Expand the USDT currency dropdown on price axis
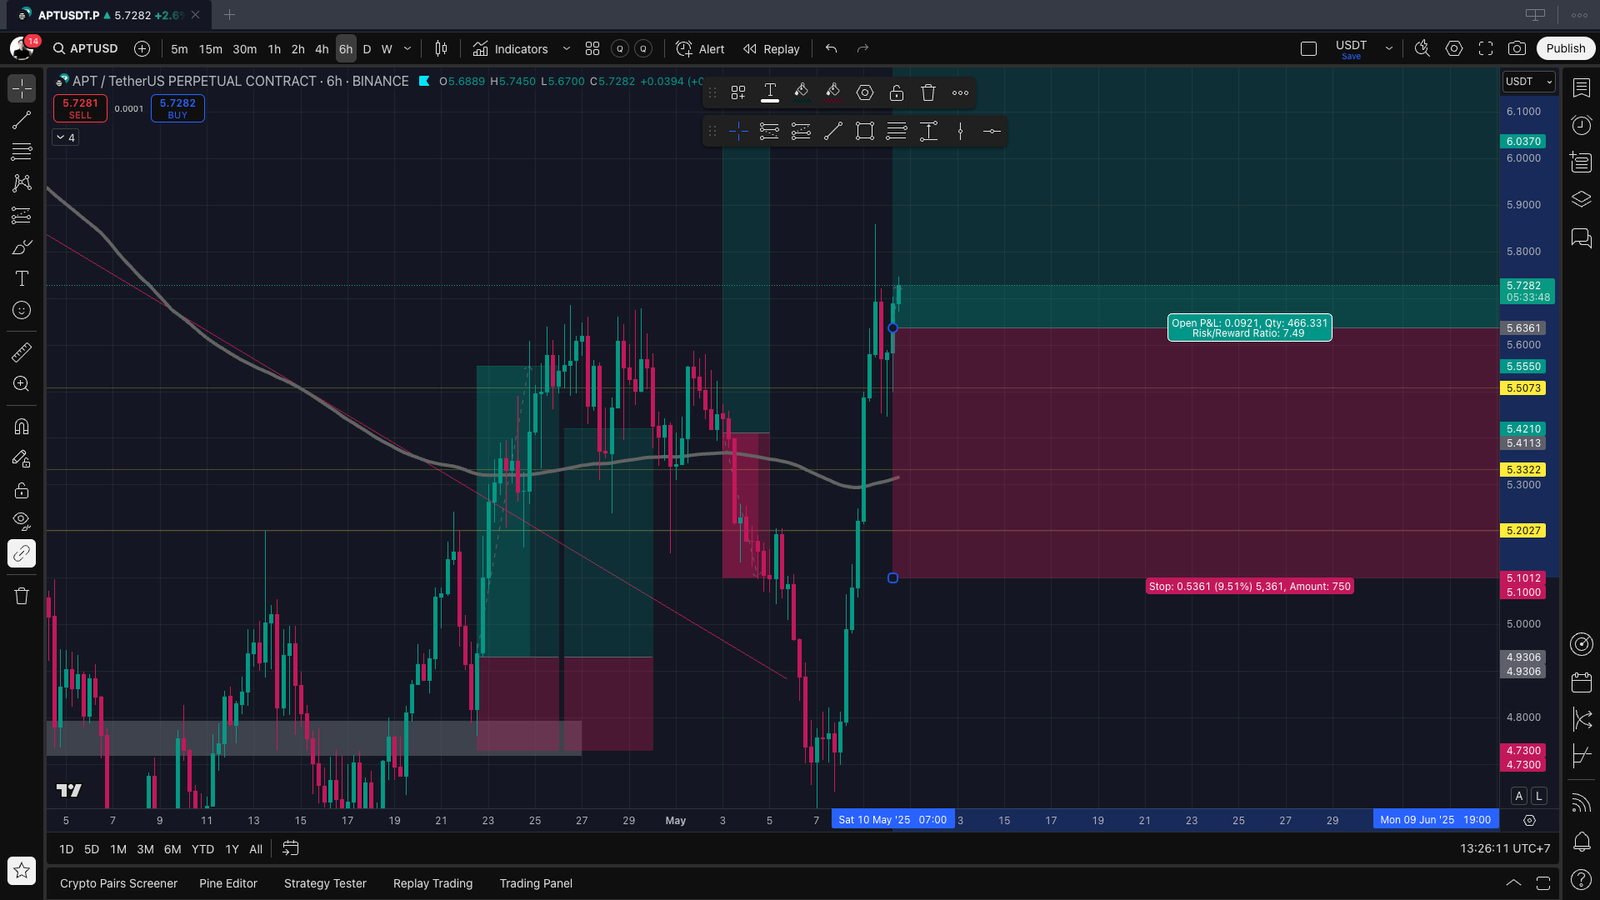The height and width of the screenshot is (900, 1600). coord(1529,82)
